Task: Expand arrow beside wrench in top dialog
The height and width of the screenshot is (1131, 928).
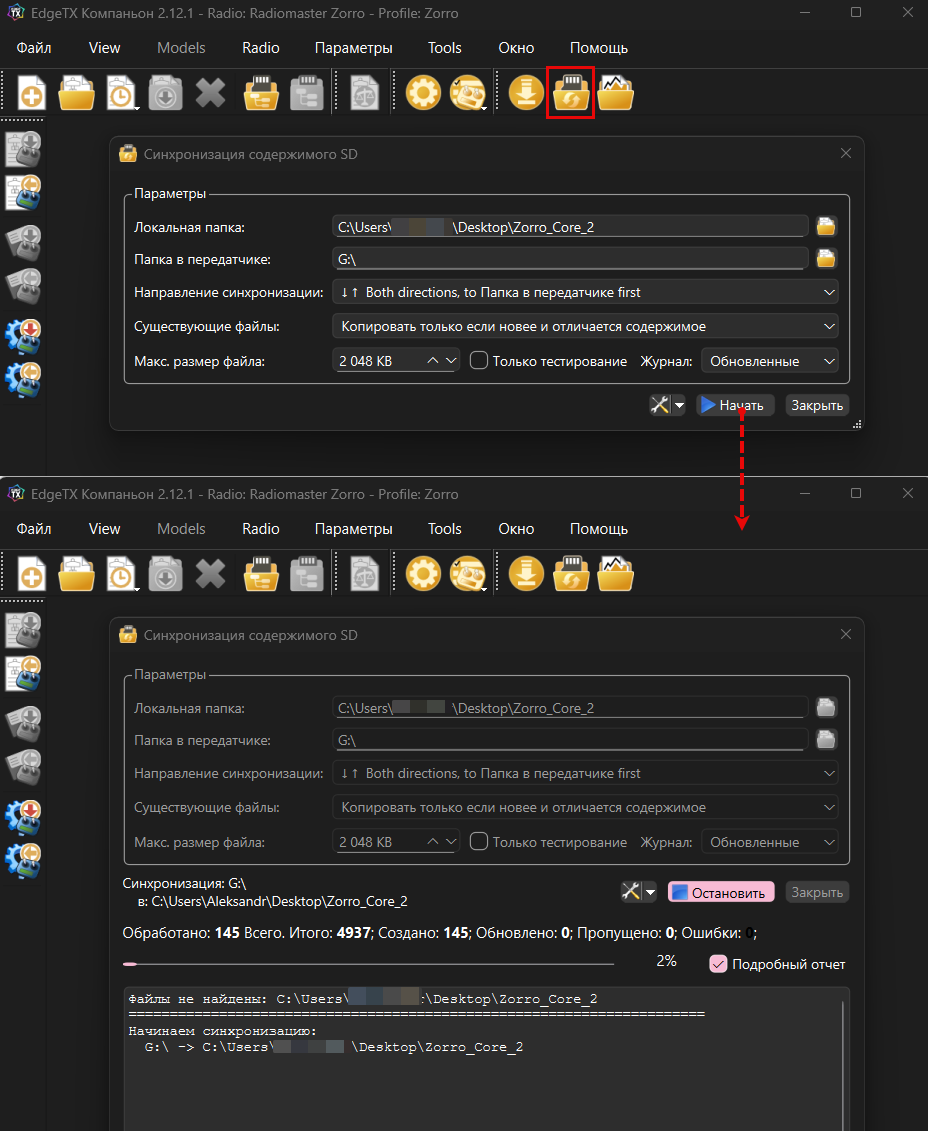Action: pyautogui.click(x=679, y=405)
